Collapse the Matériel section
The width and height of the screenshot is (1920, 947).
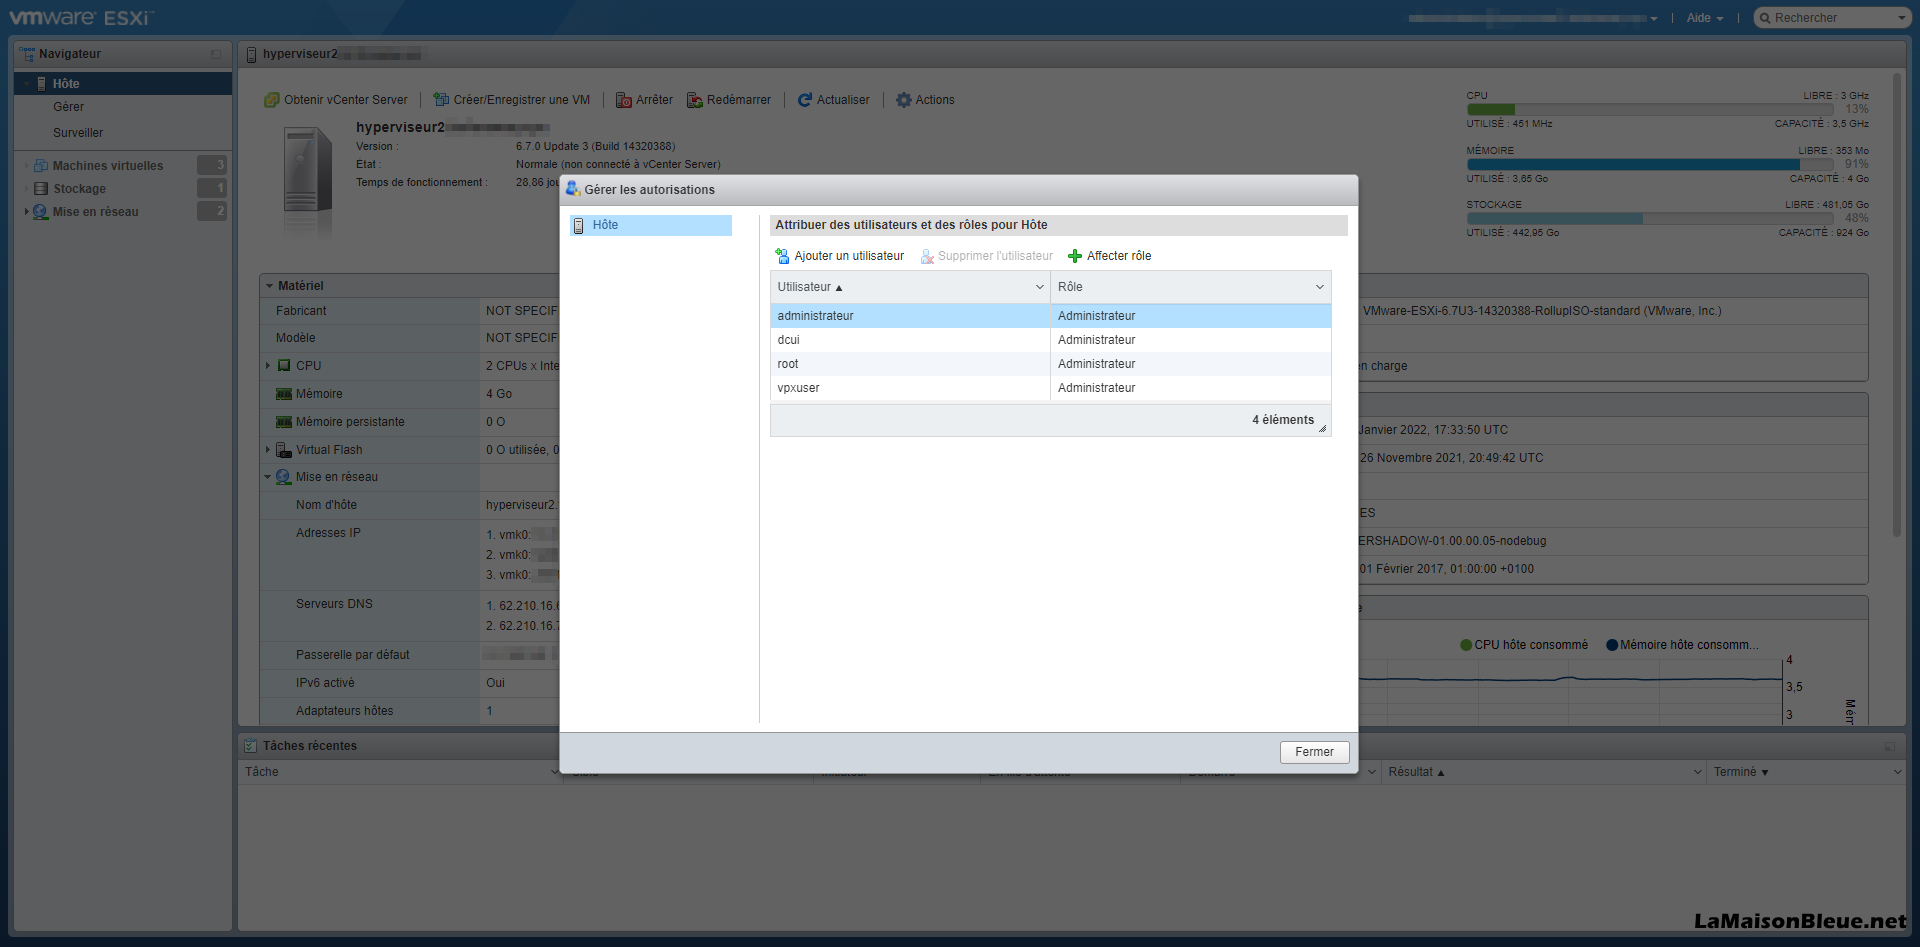[x=270, y=286]
